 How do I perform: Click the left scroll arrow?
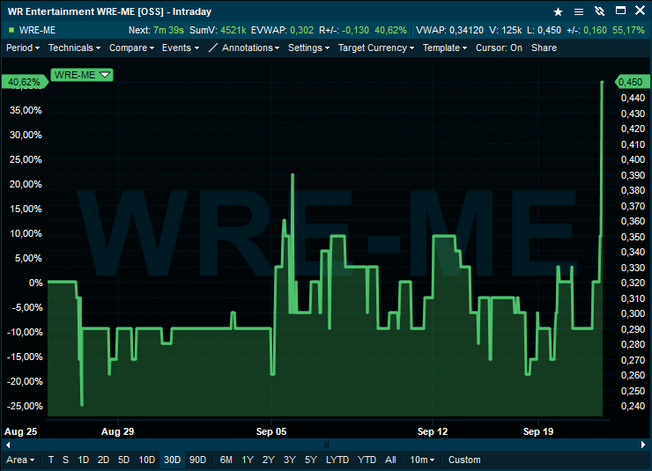click(8, 445)
